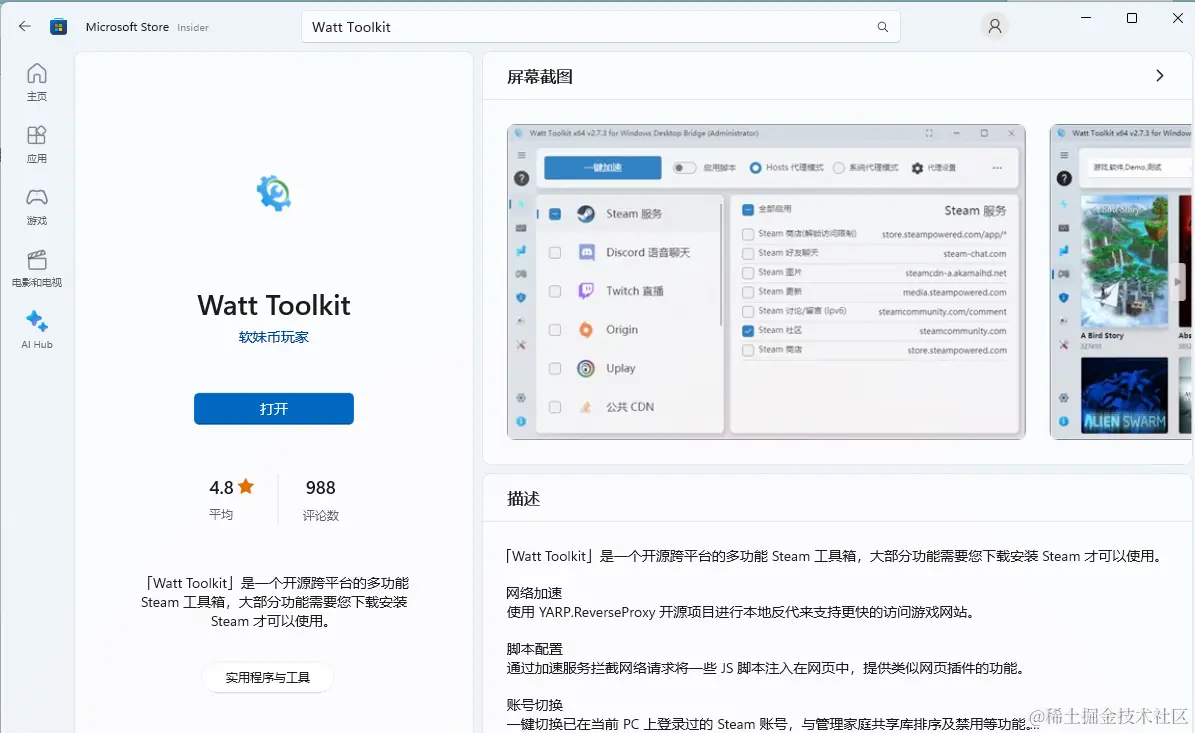
Task: Open the first Watt Toolkit screenshot
Action: 766,282
